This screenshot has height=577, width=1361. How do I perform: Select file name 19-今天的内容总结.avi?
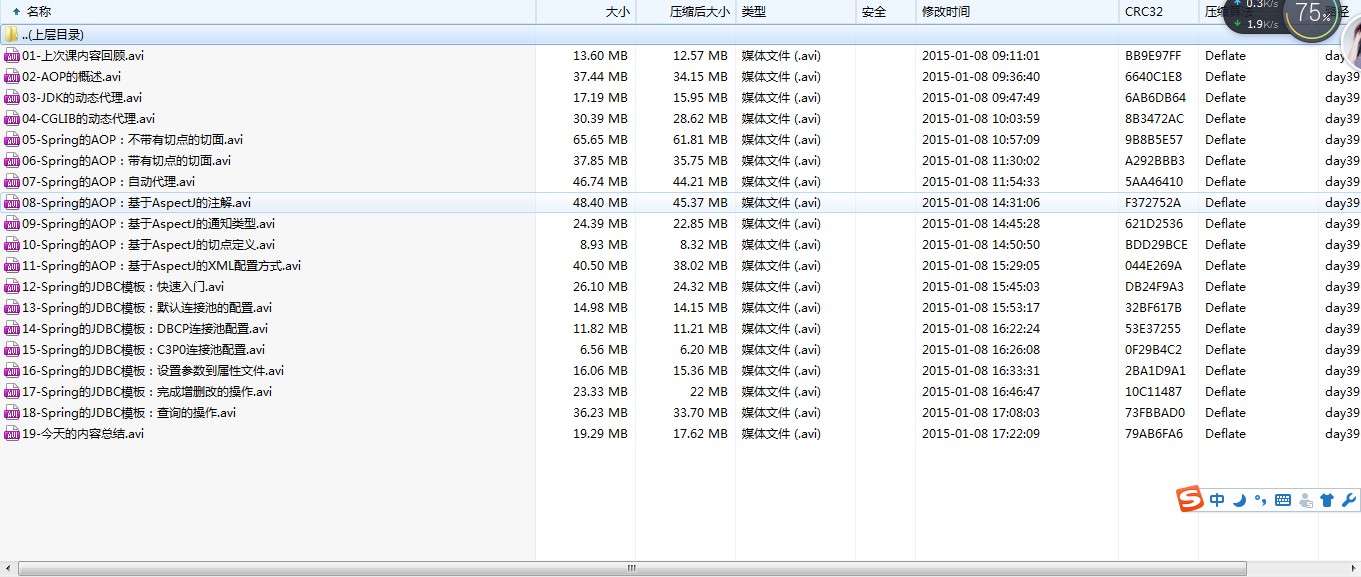83,434
